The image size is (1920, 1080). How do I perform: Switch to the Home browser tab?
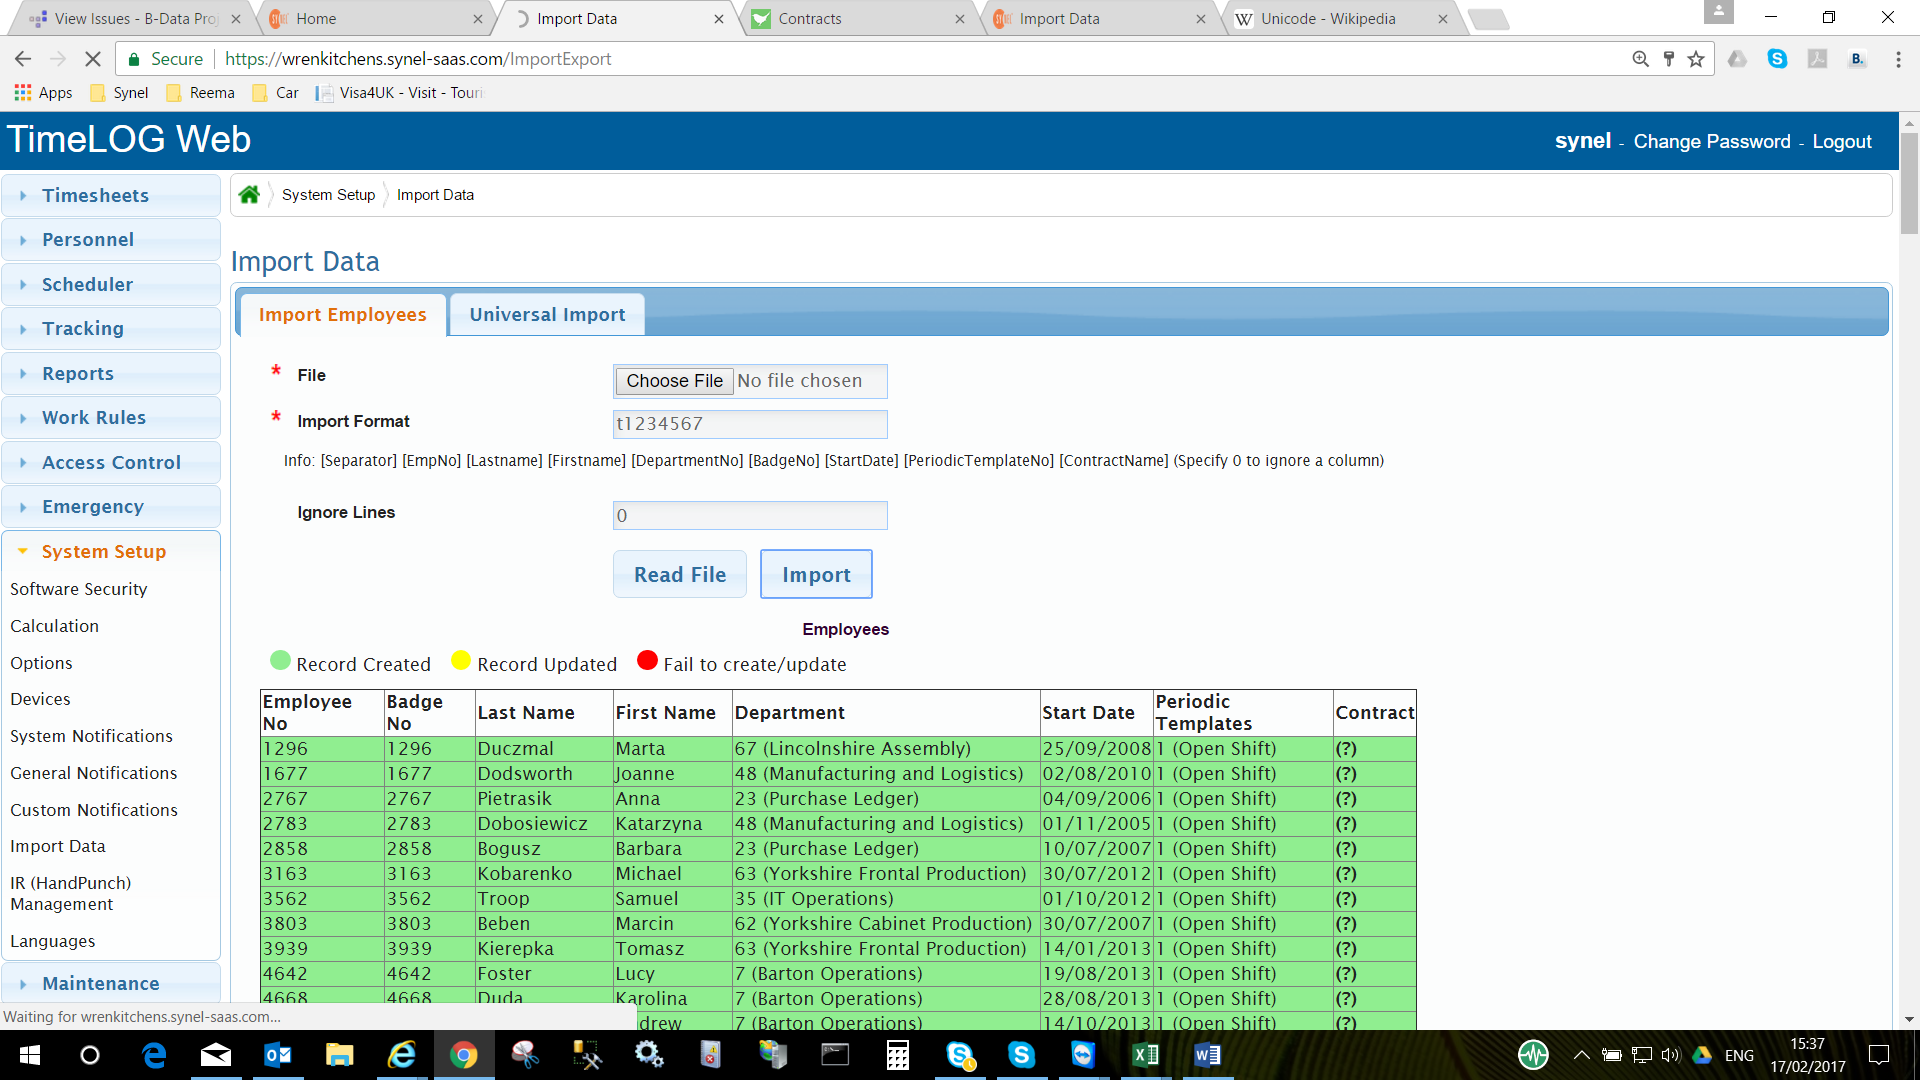coord(376,19)
